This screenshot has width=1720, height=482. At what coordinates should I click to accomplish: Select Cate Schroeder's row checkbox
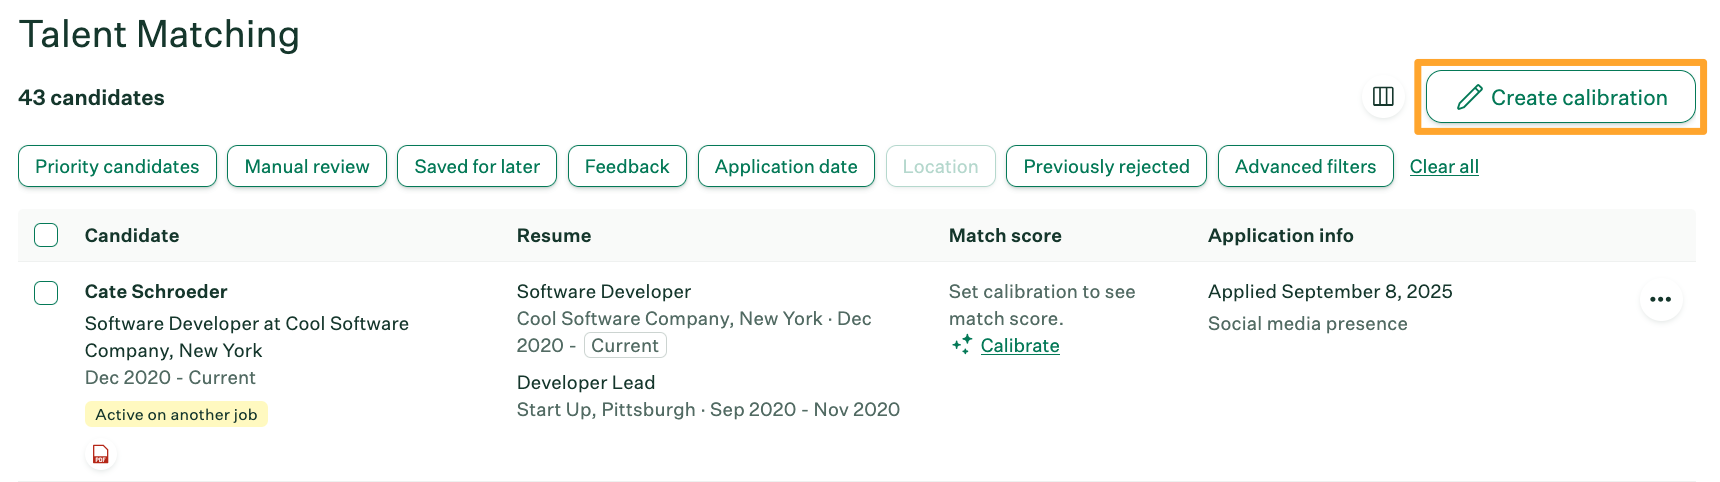tap(46, 293)
